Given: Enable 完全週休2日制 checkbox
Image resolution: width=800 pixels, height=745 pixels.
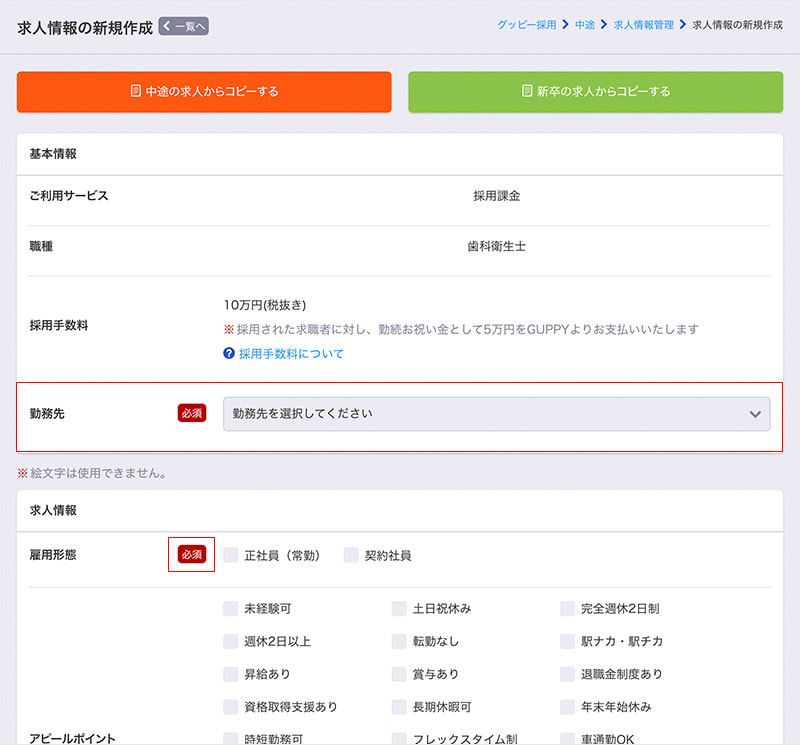Looking at the screenshot, I should coord(567,608).
